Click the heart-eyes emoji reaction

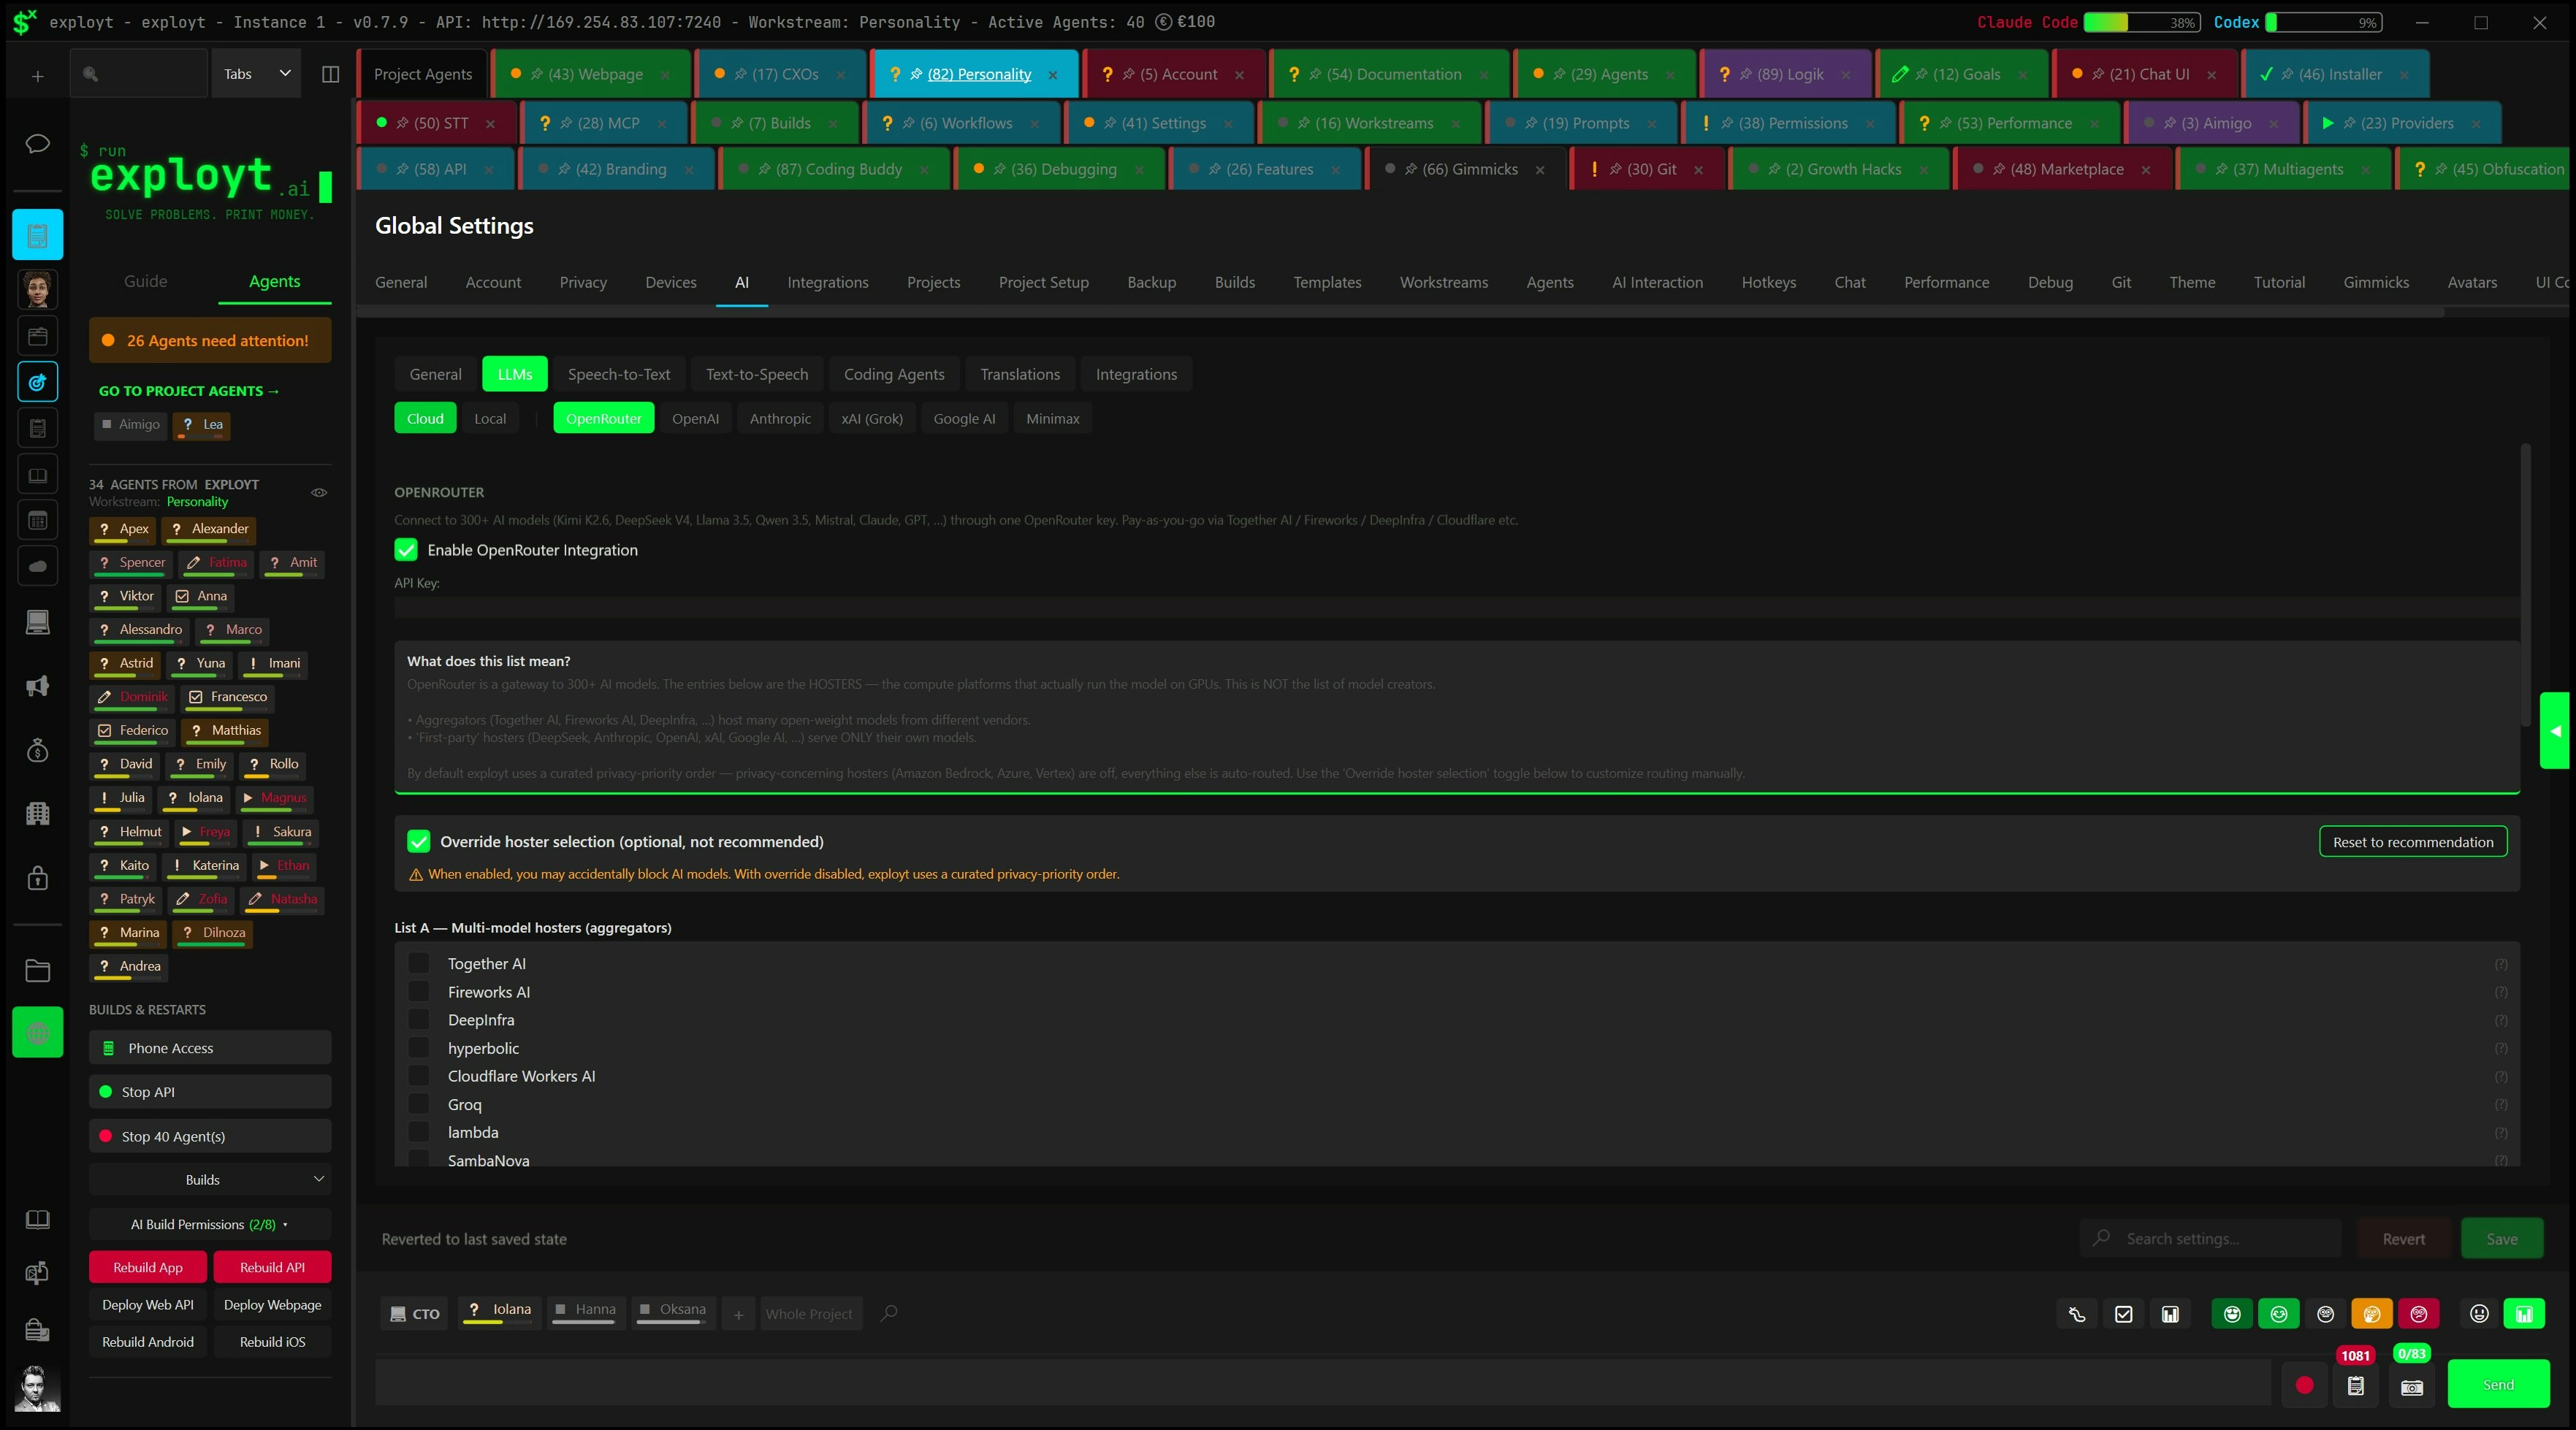2232,1314
